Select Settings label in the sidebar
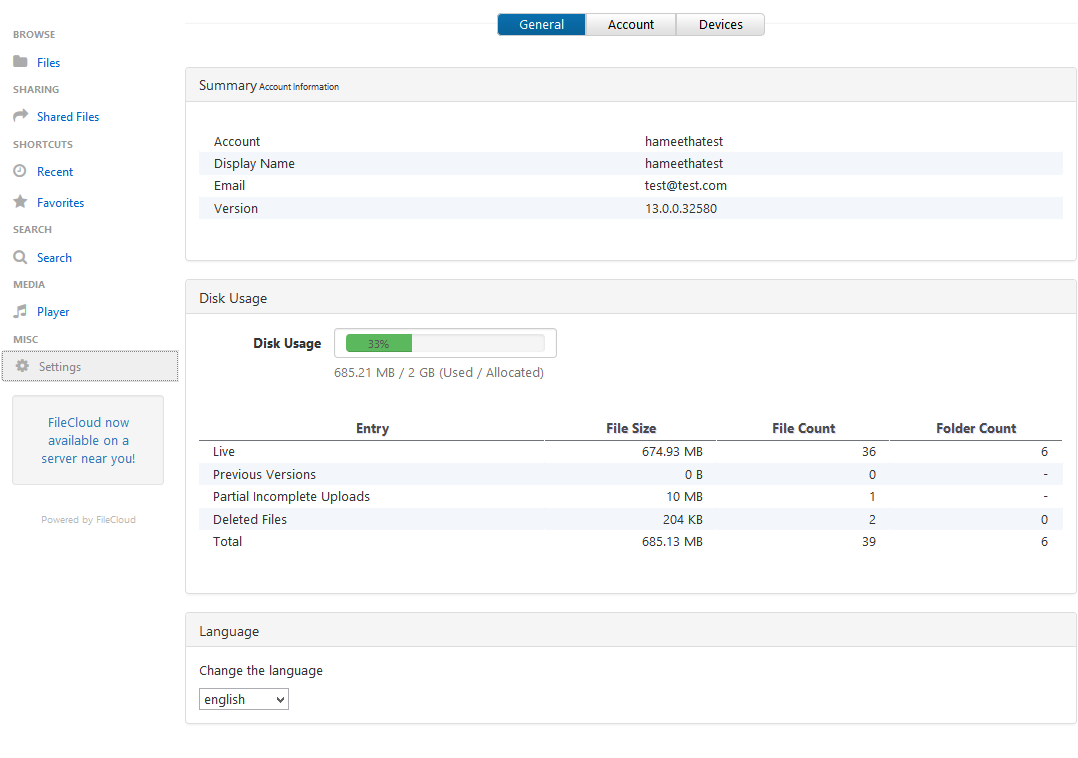Screen dimensions: 1078x758 pos(60,367)
